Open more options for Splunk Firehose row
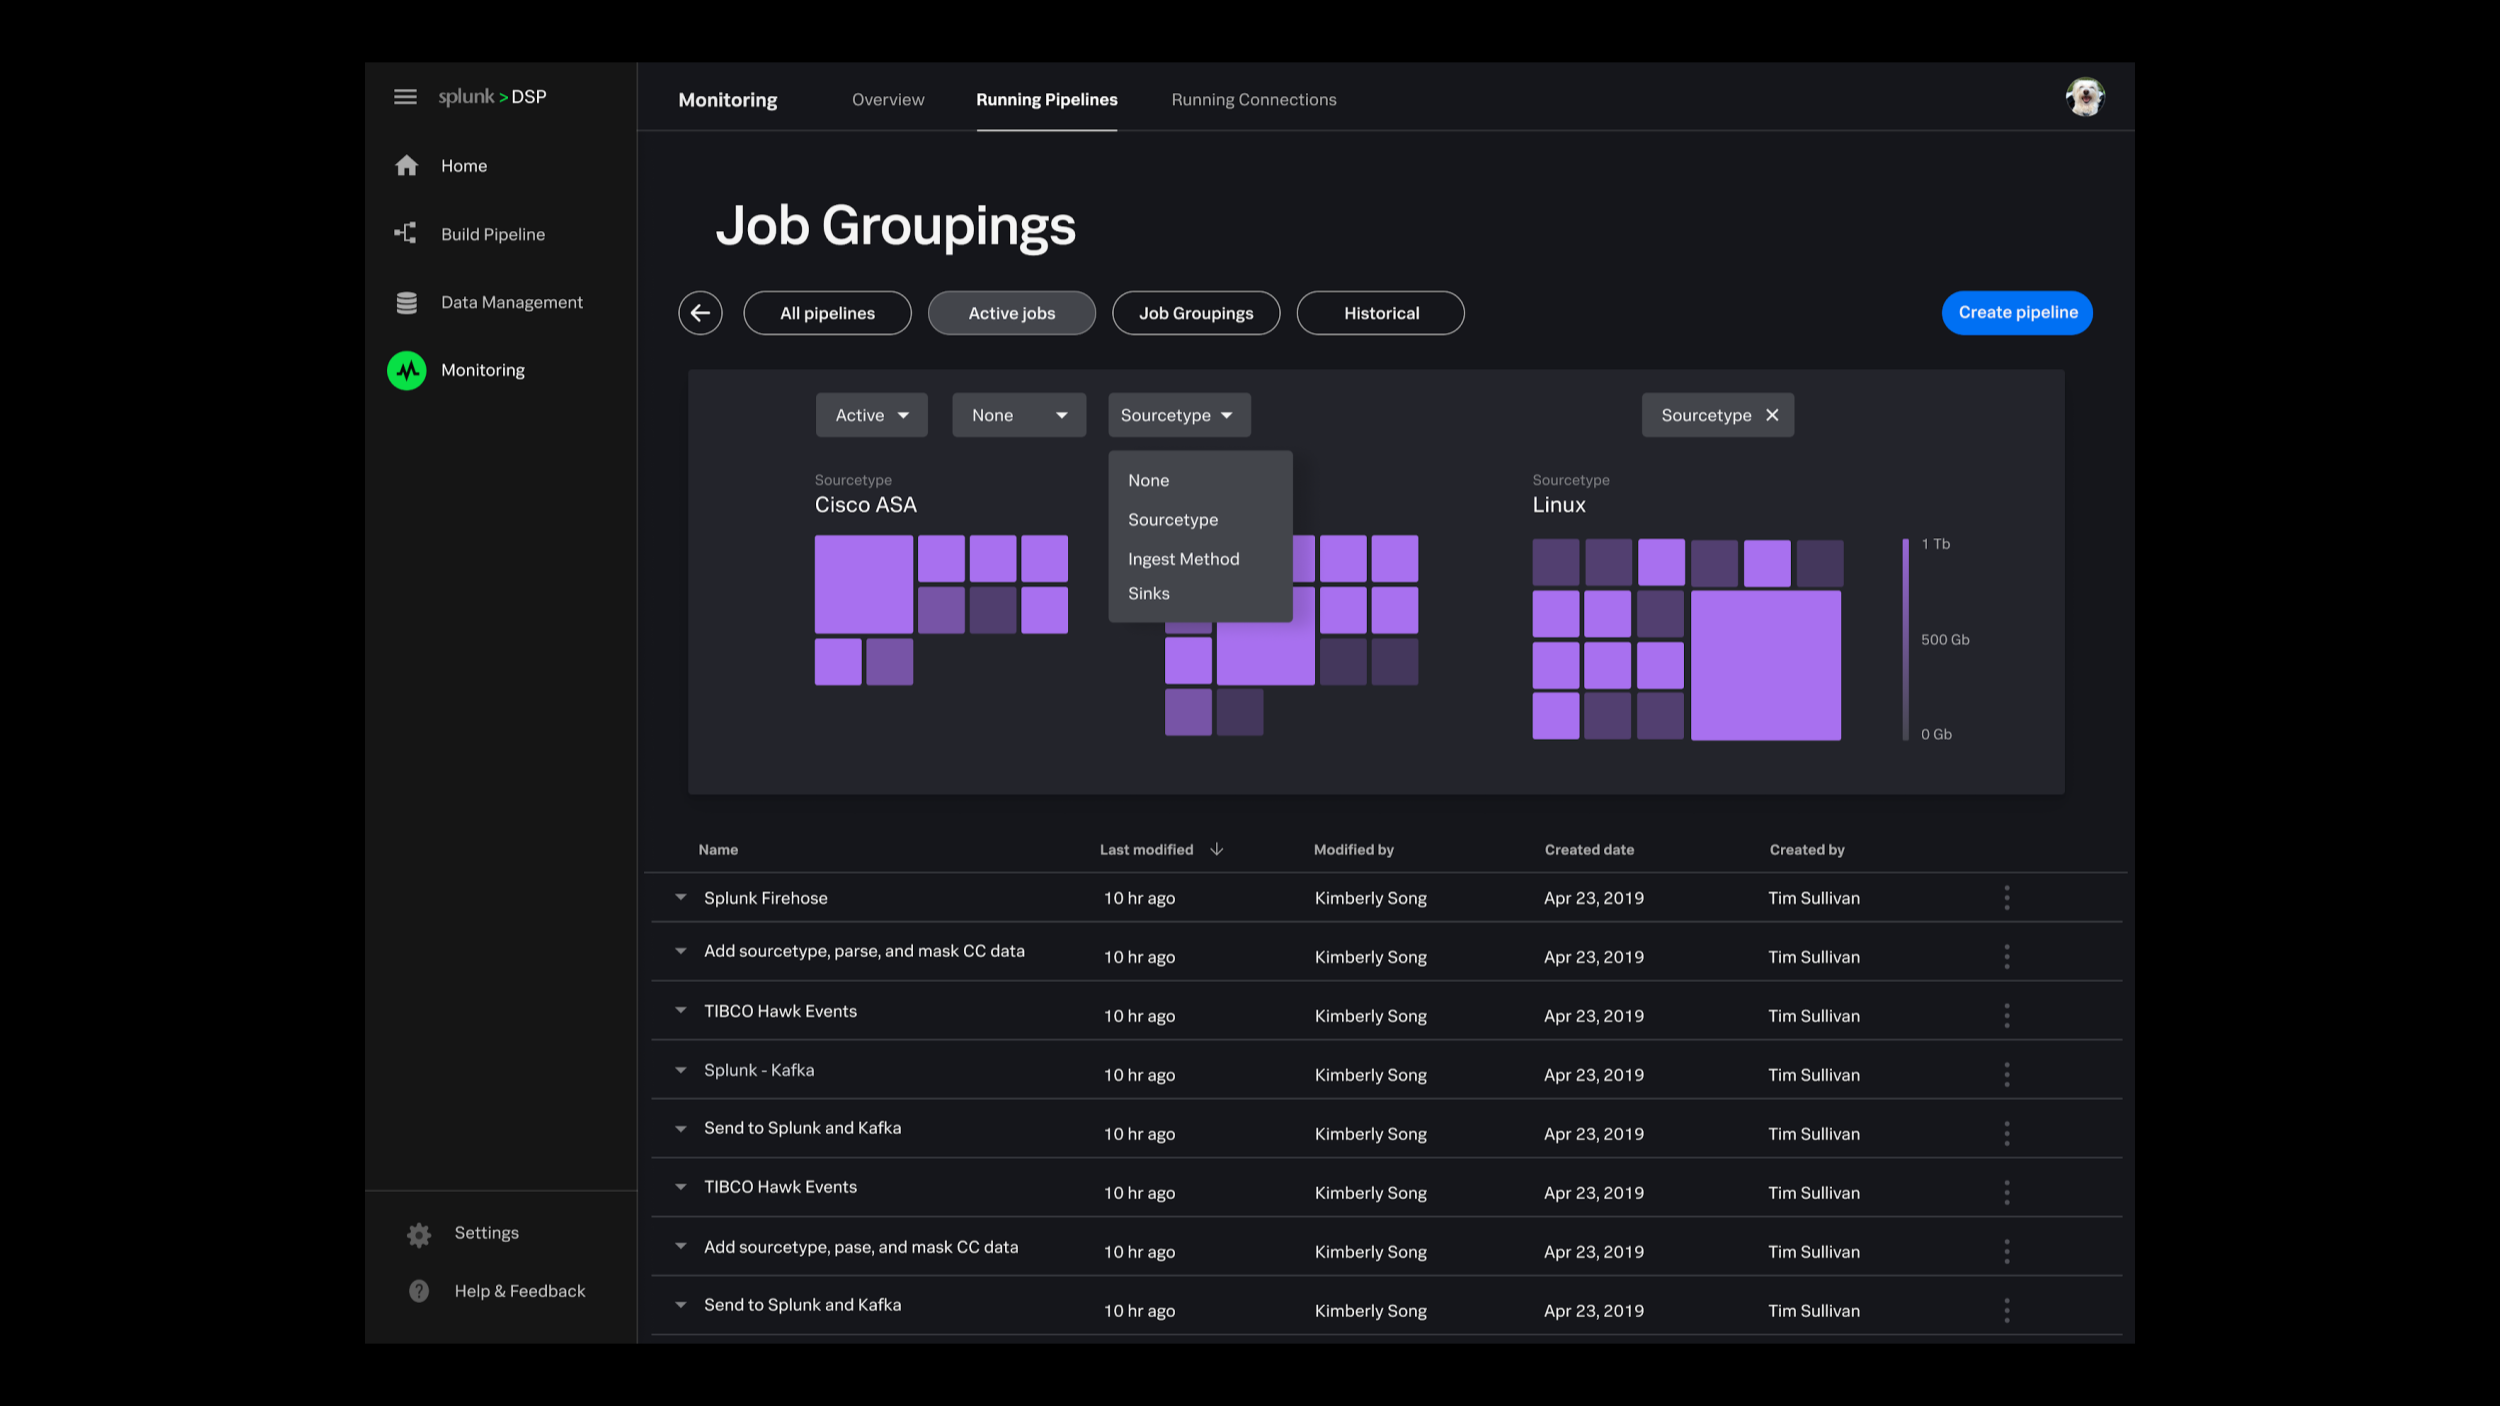 click(2006, 898)
